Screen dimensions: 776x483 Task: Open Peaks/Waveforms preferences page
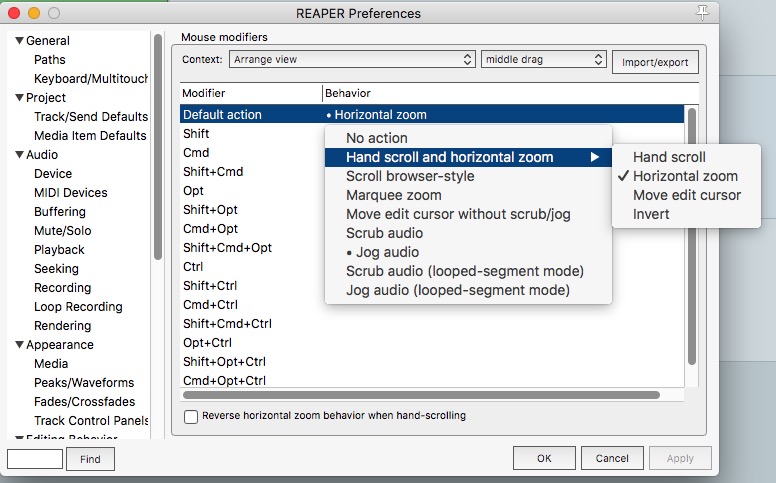84,383
